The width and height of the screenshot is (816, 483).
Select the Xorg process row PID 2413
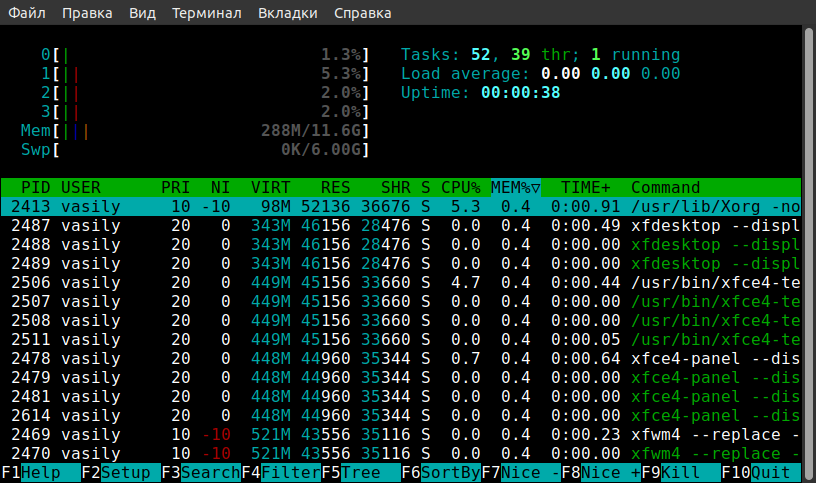[x=401, y=207]
